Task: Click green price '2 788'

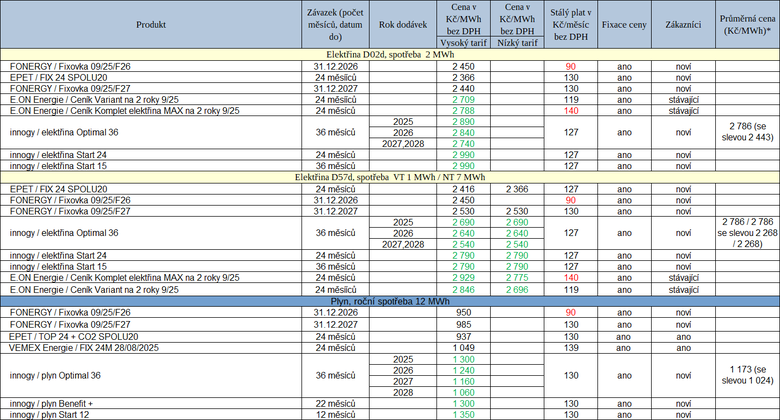Action: [464, 110]
